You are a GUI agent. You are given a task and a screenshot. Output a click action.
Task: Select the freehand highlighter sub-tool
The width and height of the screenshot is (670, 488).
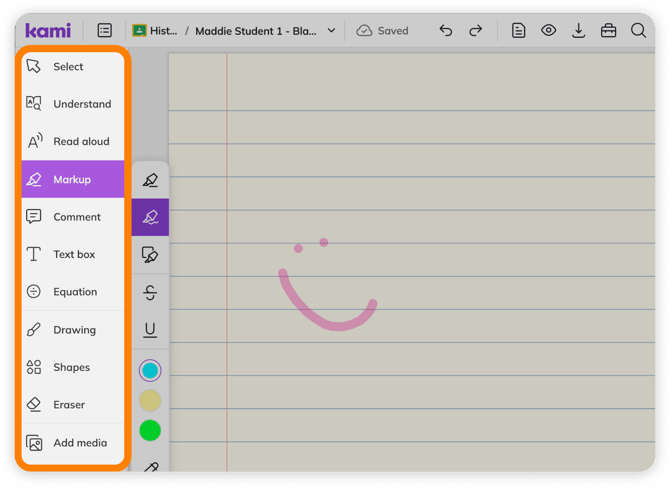tap(150, 217)
